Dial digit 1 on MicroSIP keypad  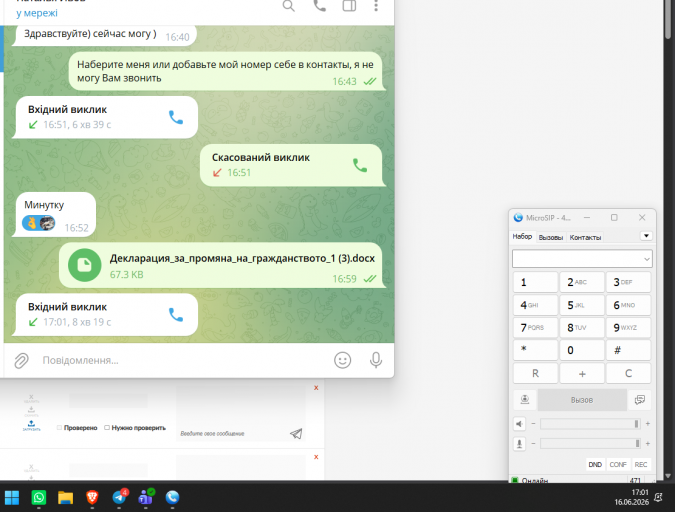pos(536,282)
